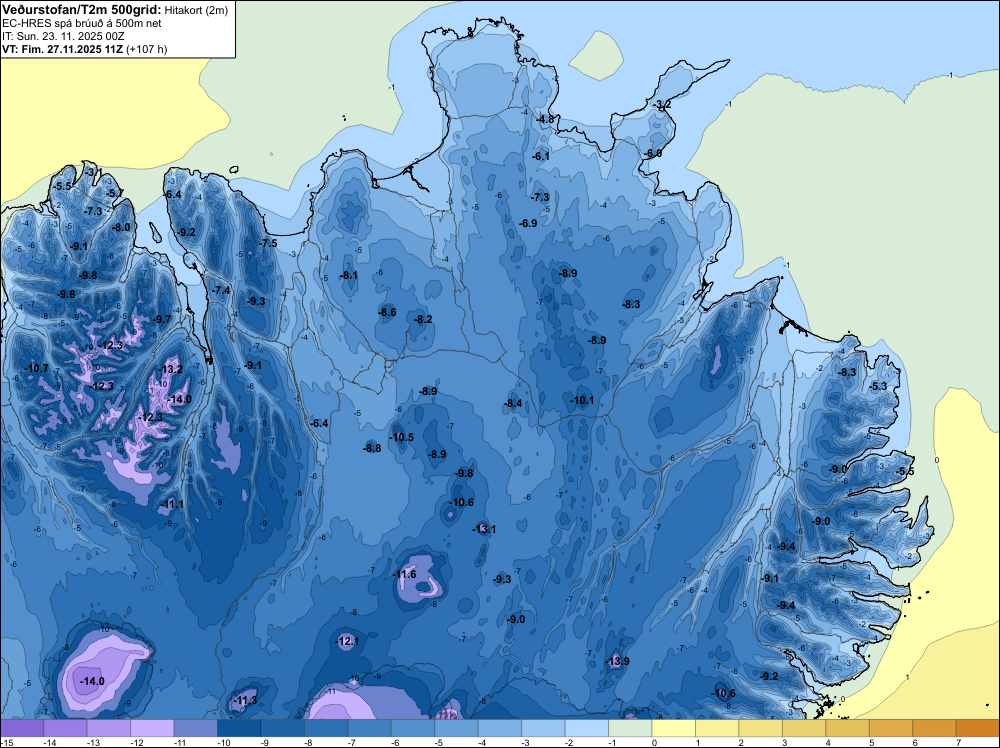Screen dimensions: 1000x748
Task: Click the -8.6 temperature value on map
Action: (386, 312)
